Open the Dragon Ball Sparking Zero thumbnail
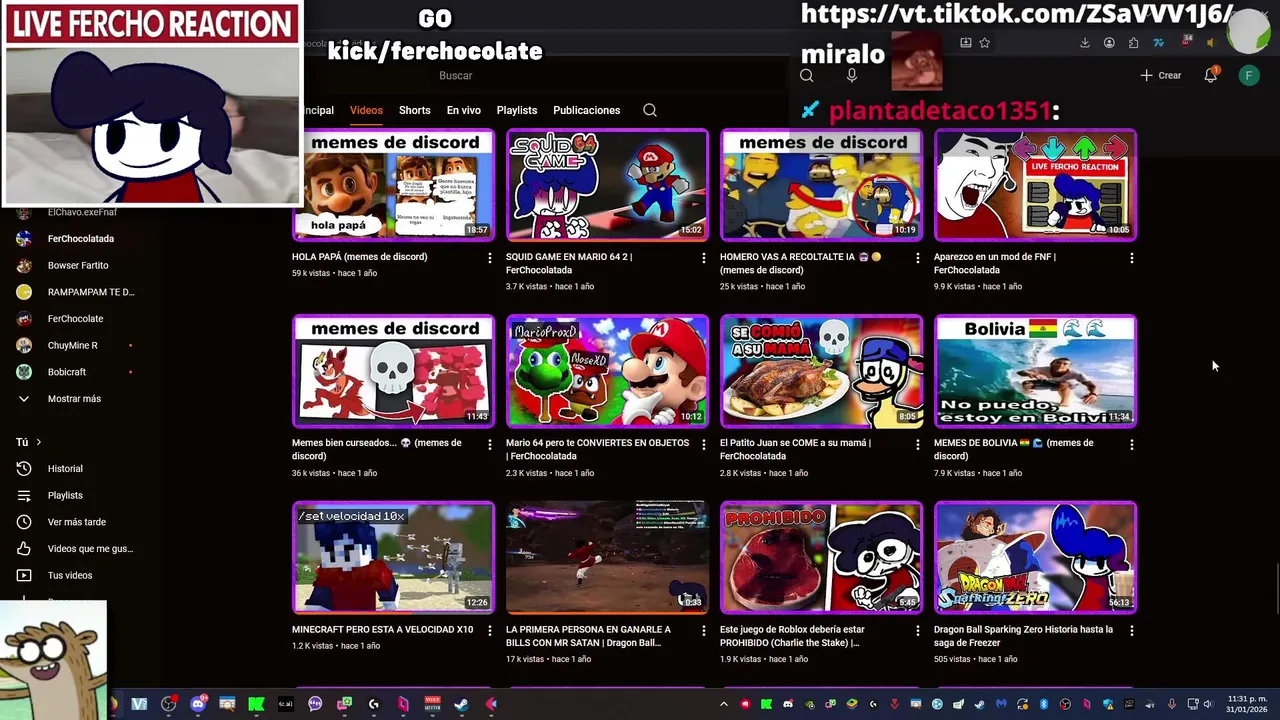1280x720 pixels. point(1035,557)
